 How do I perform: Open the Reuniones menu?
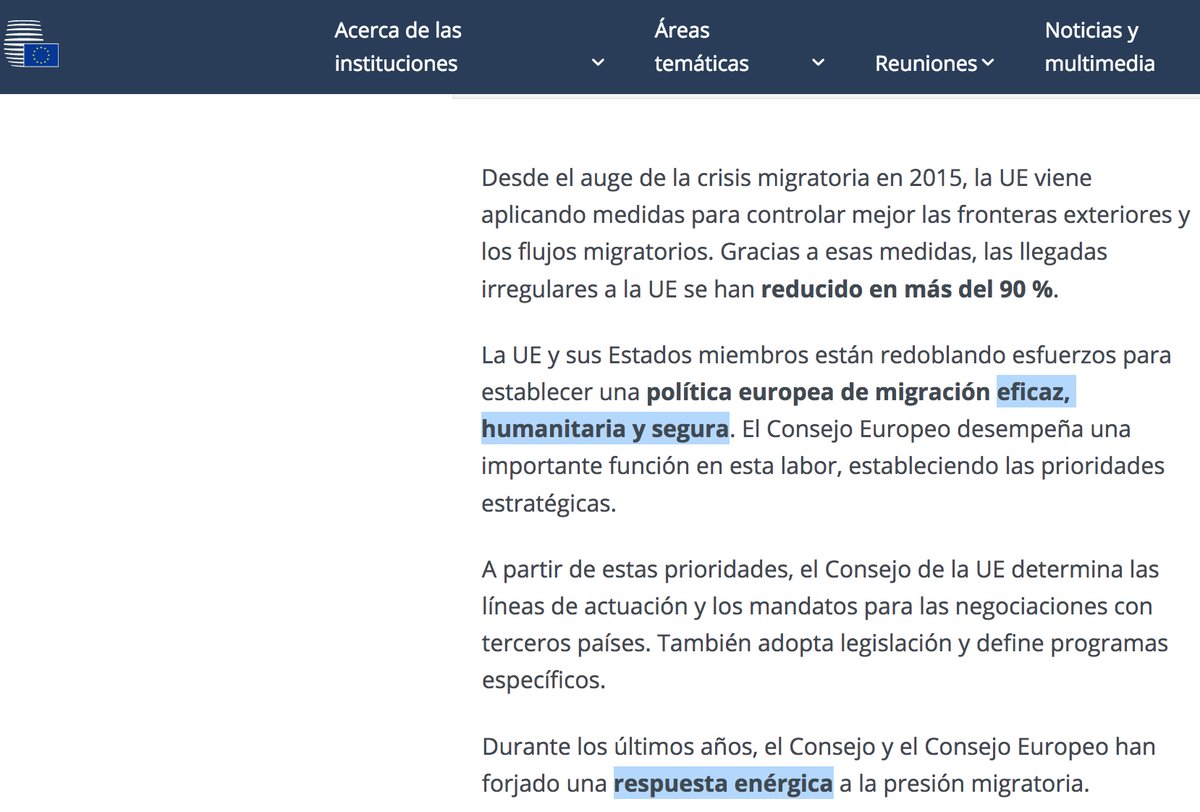tap(925, 63)
